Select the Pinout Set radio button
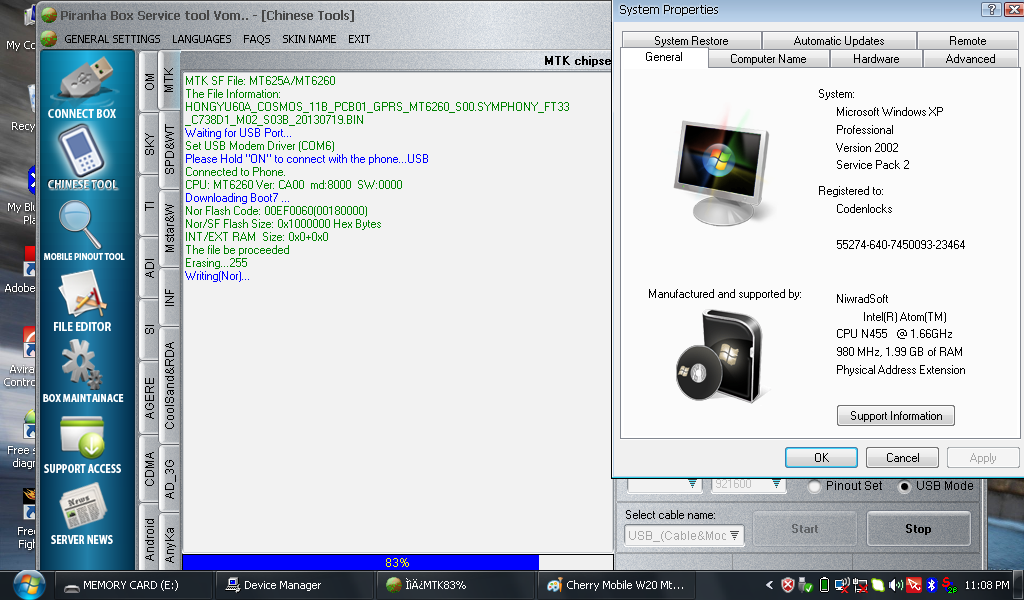Viewport: 1024px width, 600px height. (x=815, y=486)
